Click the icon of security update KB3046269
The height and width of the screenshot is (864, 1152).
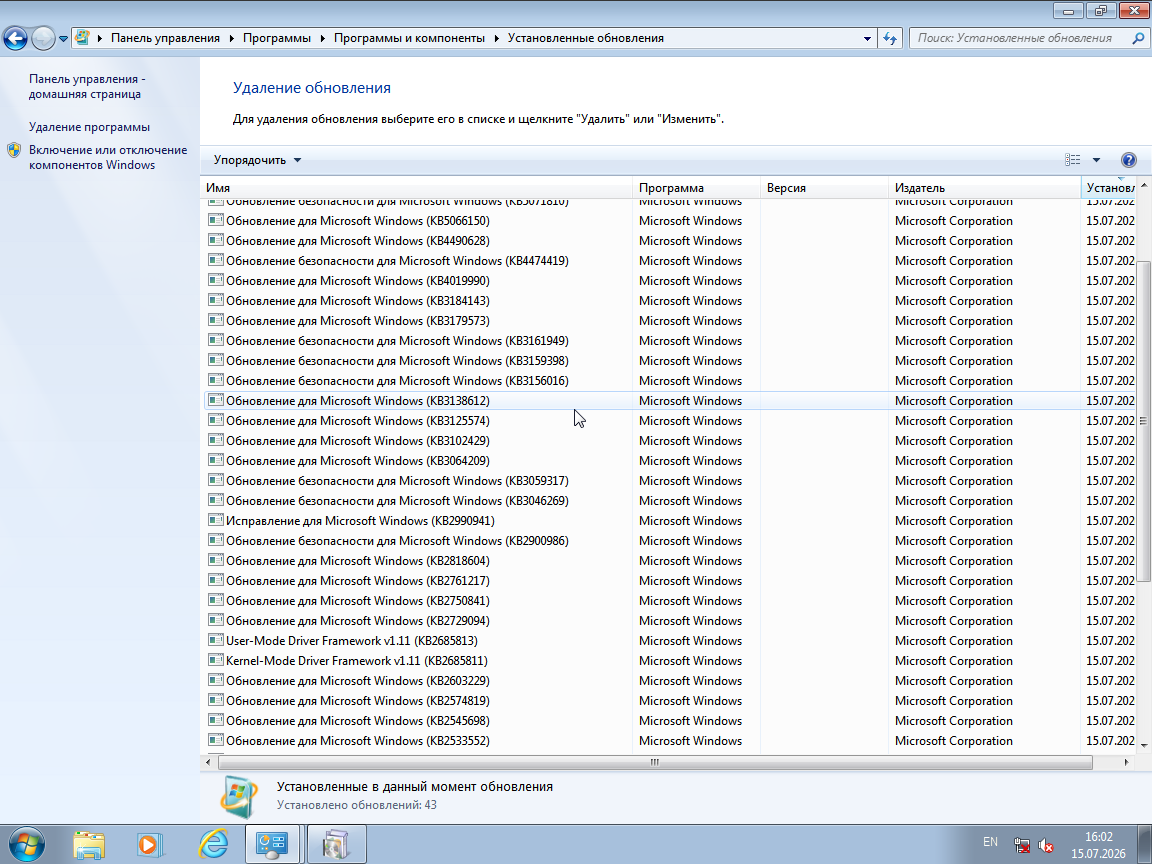coord(215,500)
